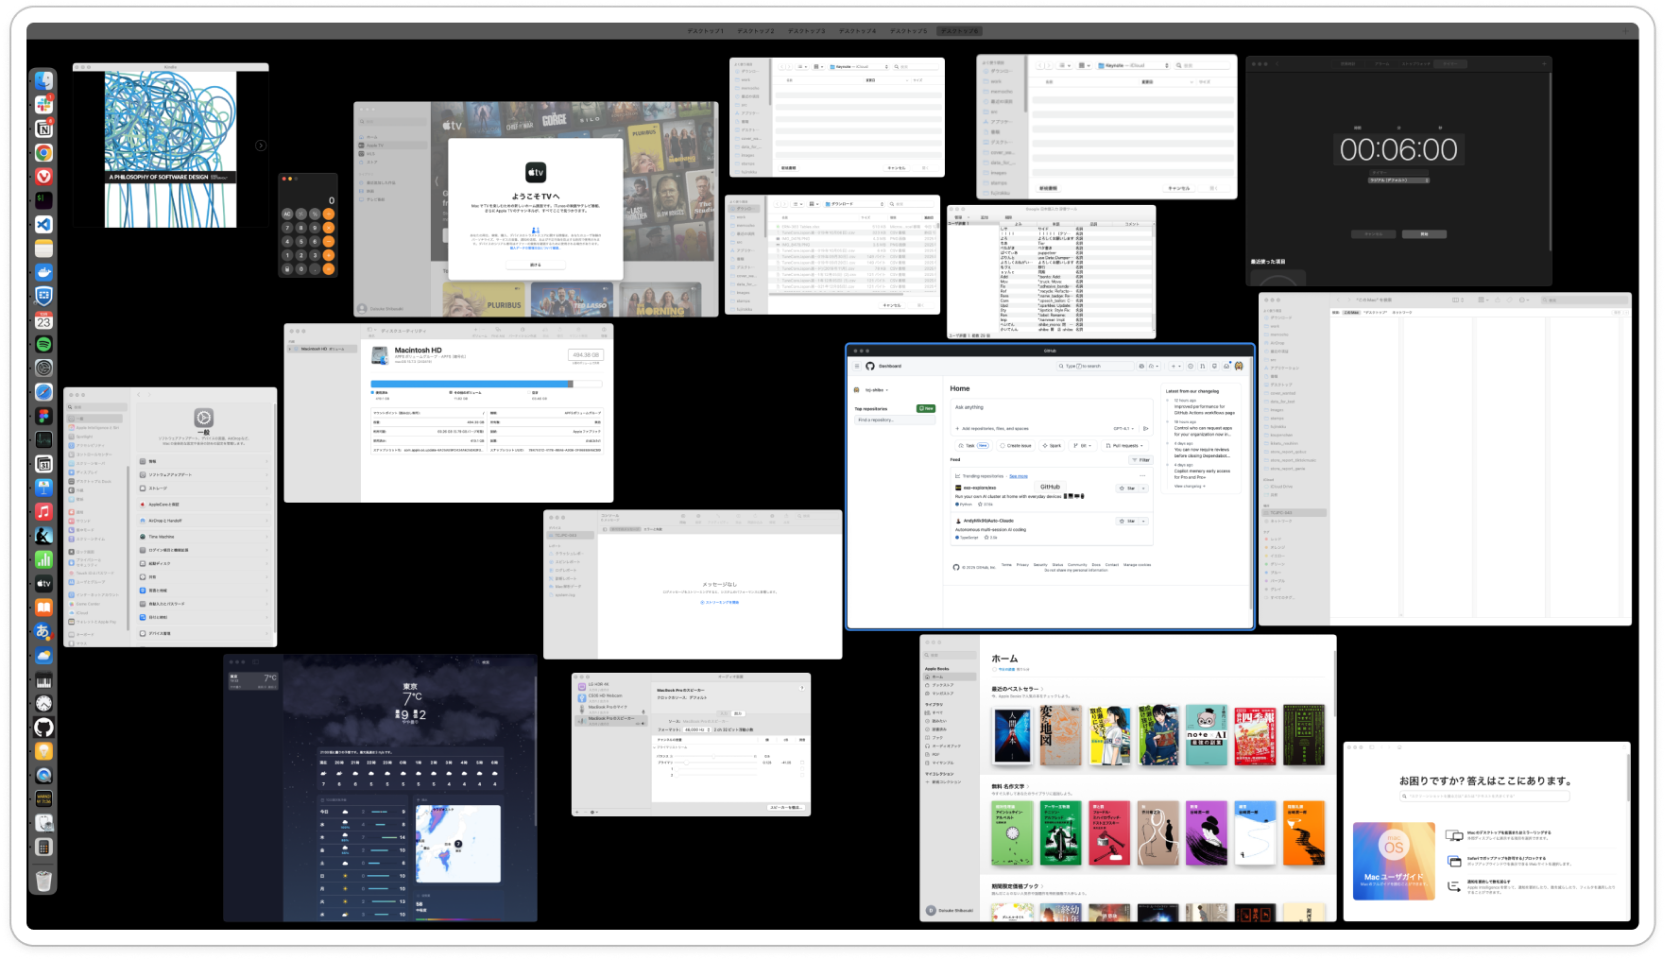Switch to the デスクトップ 1 space

click(706, 31)
